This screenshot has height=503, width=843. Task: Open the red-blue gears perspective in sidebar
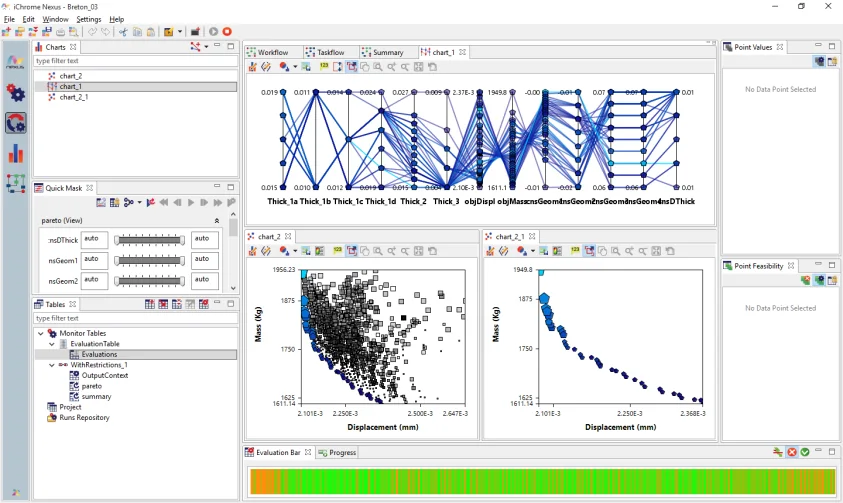16,92
